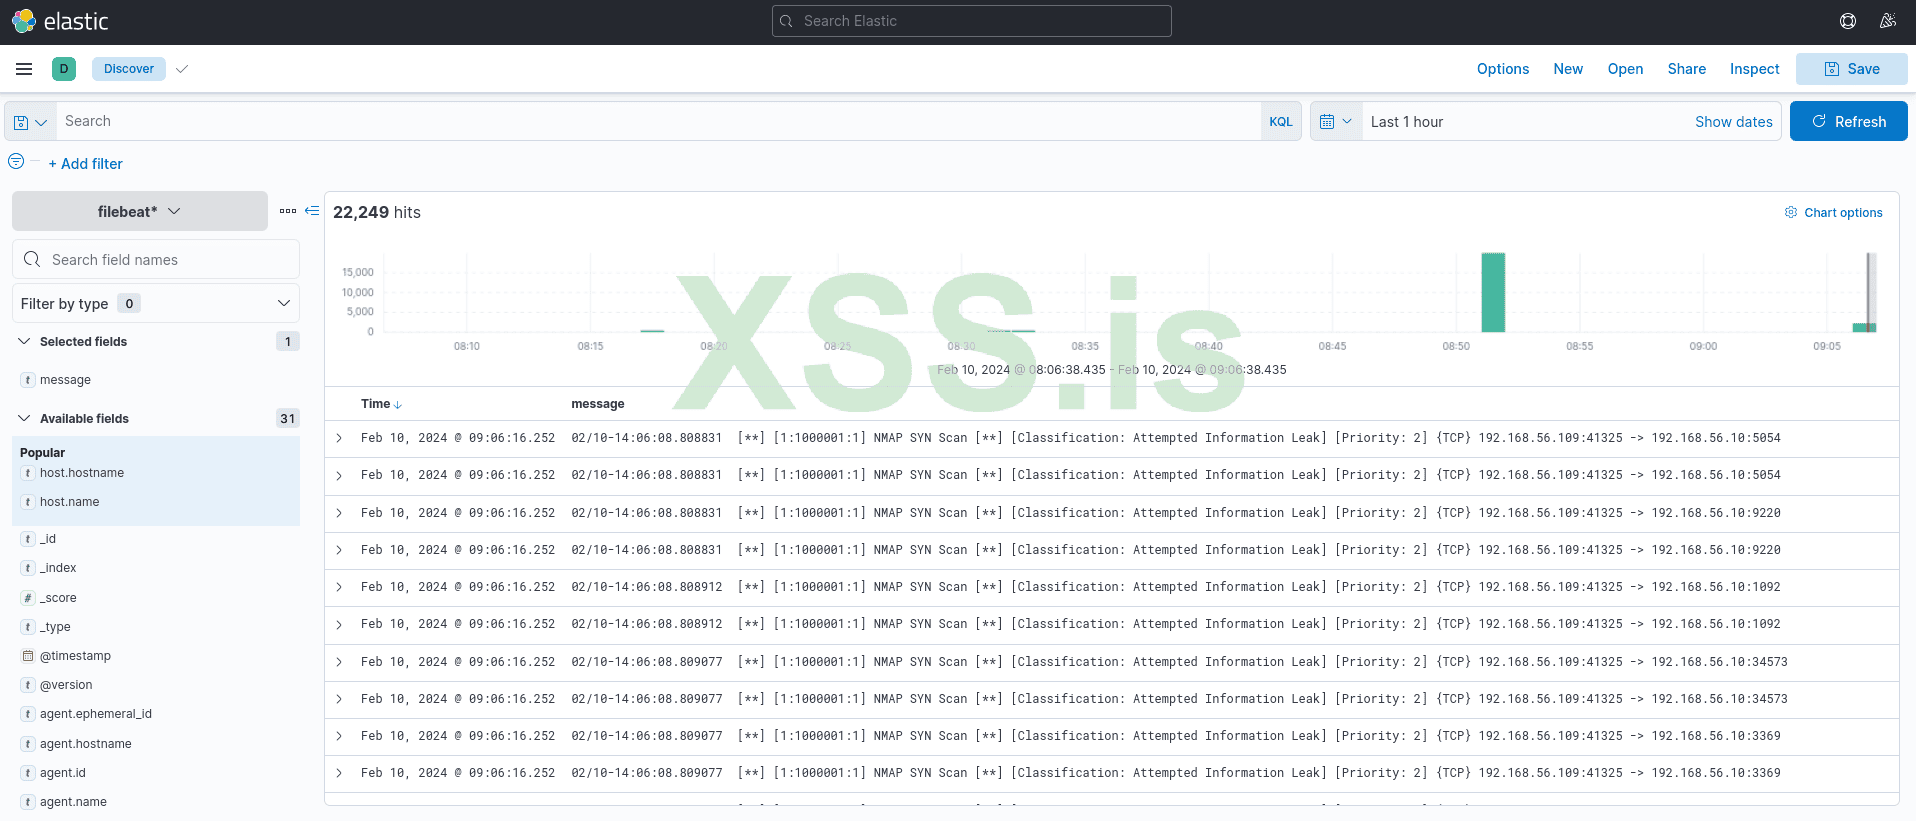
Task: Open the Options menu
Action: click(1503, 69)
